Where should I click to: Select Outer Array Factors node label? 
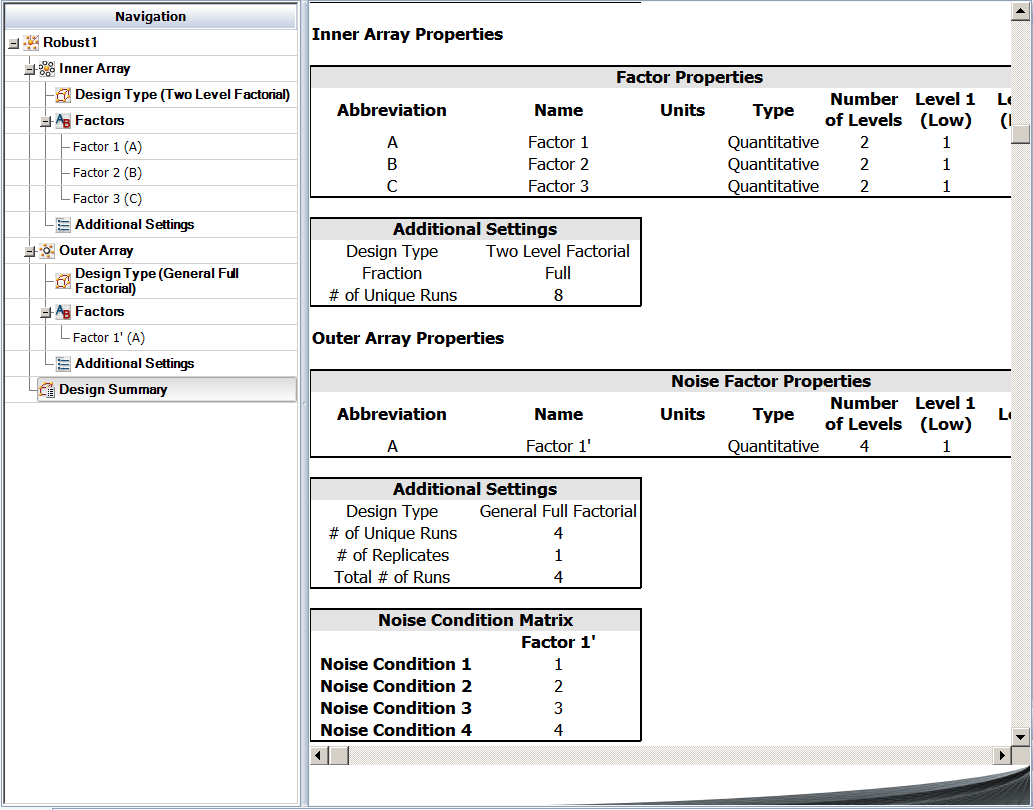[99, 311]
